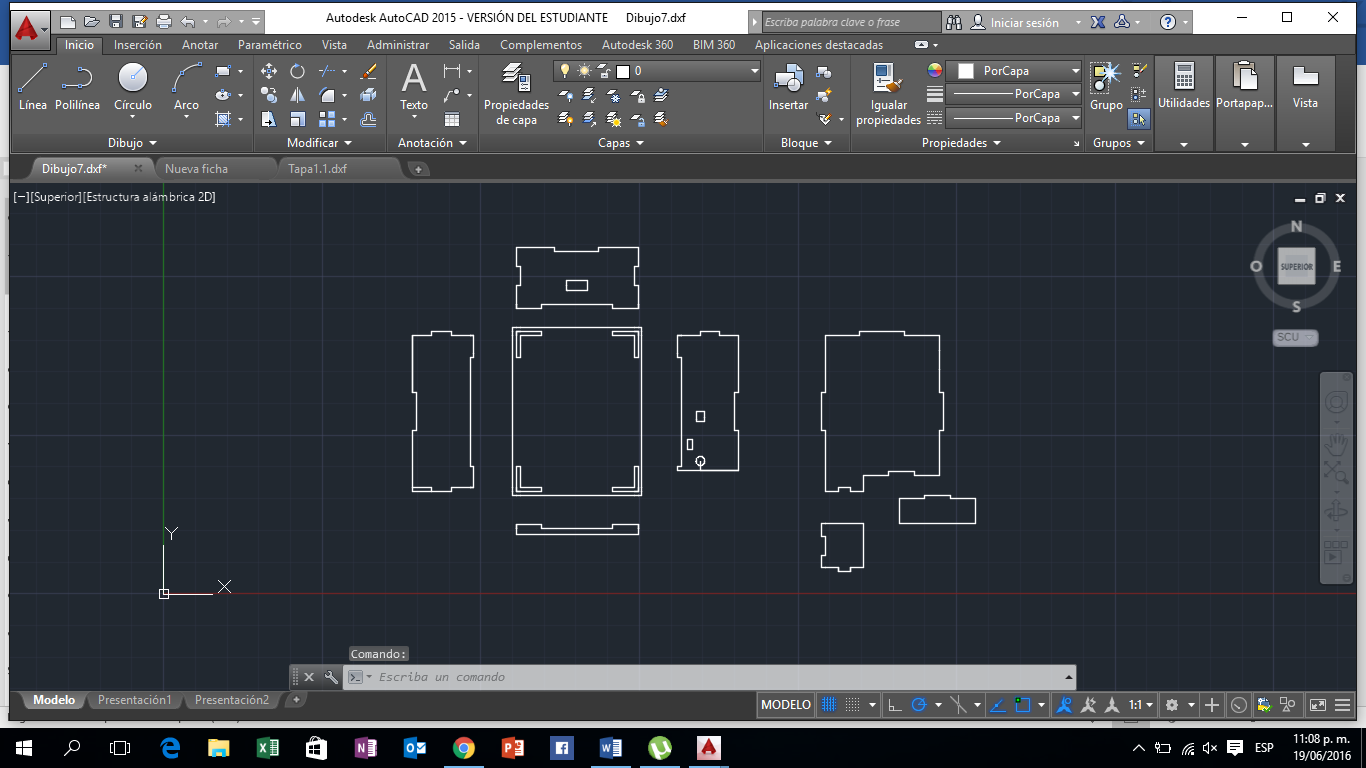Select the Polilínea tool
The image size is (1366, 768).
[x=77, y=86]
